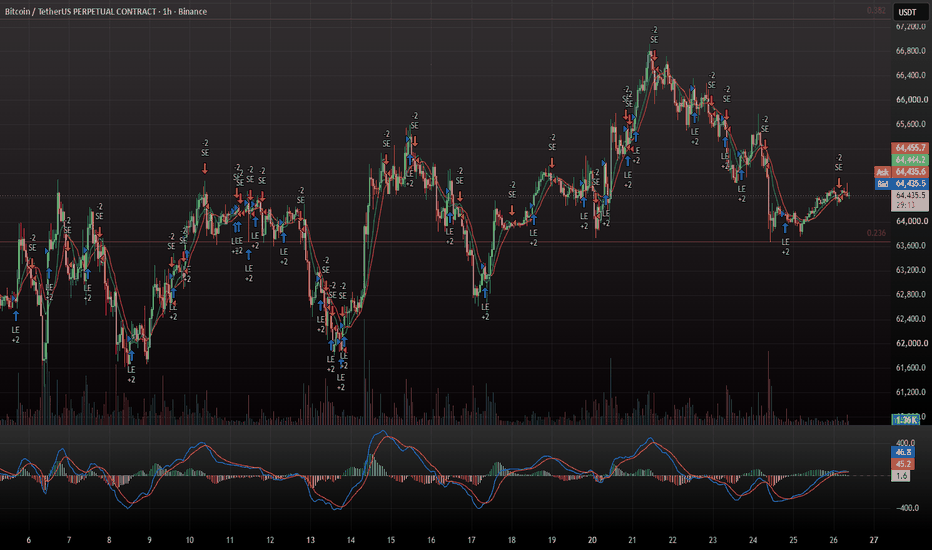
Task: Click date 24 on the time axis
Action: [752, 540]
